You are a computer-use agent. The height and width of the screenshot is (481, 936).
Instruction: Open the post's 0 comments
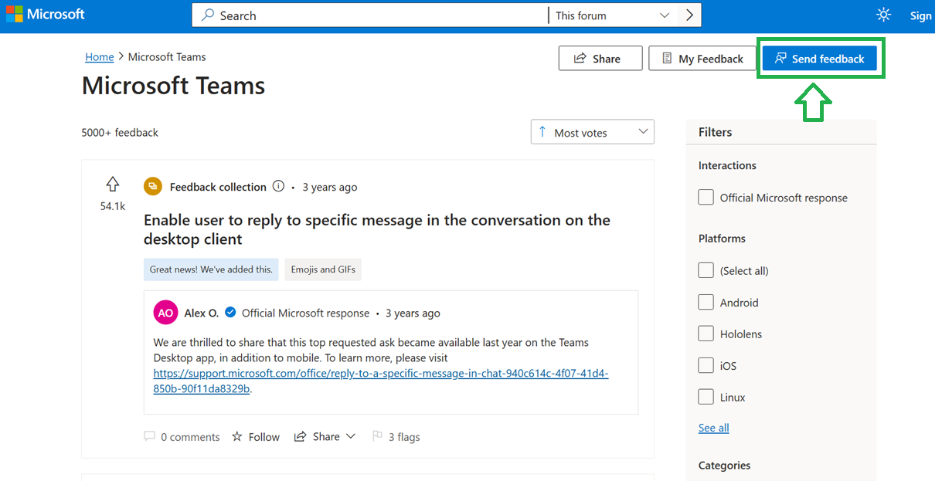[182, 437]
